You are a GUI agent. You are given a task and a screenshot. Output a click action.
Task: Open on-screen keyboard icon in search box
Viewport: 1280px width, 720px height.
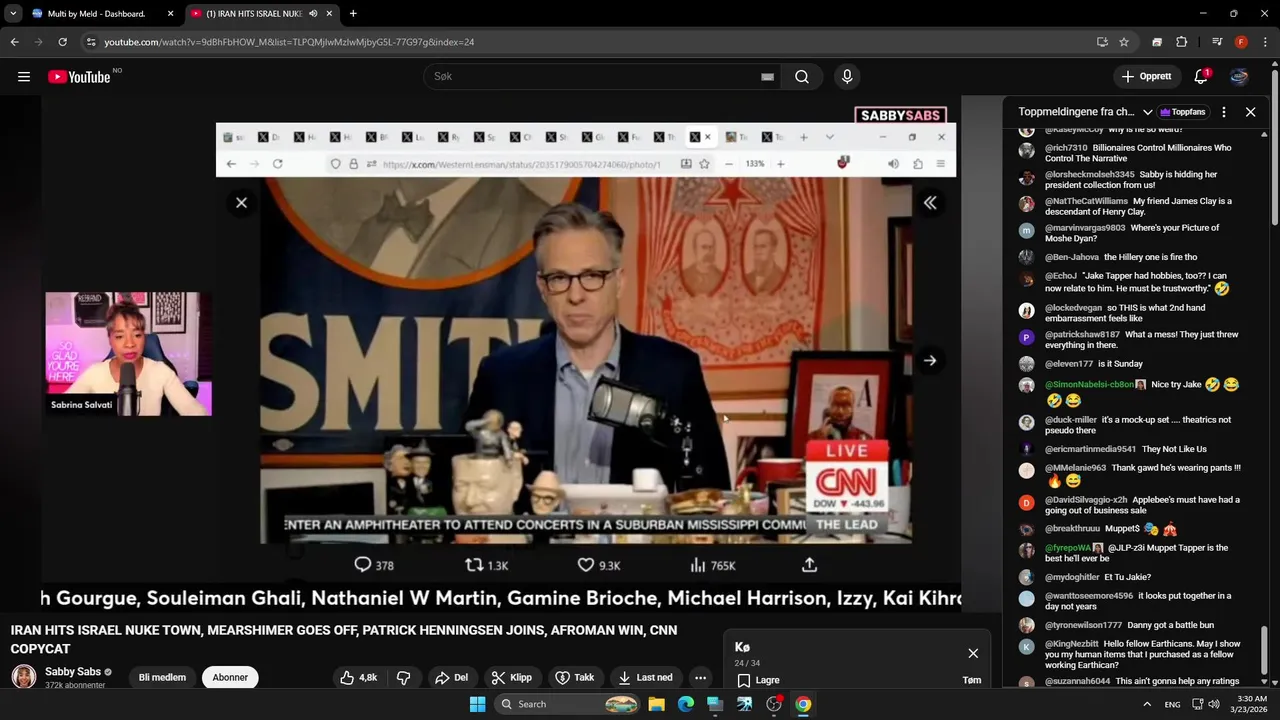[767, 77]
